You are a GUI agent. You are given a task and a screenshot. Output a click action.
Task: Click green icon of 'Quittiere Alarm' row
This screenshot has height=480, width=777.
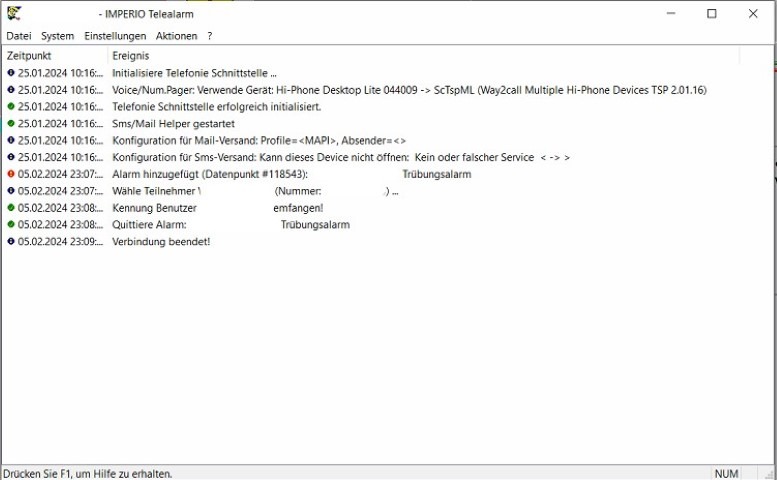[x=11, y=225]
